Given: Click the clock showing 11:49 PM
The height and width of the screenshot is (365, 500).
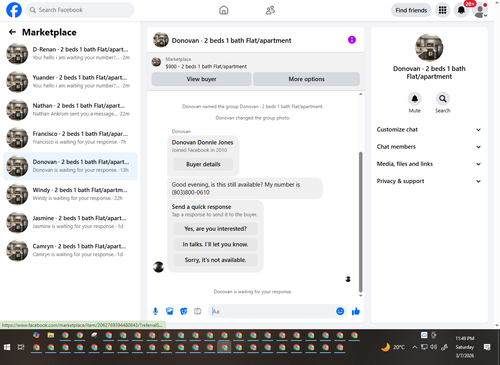Looking at the screenshot, I should tap(465, 338).
